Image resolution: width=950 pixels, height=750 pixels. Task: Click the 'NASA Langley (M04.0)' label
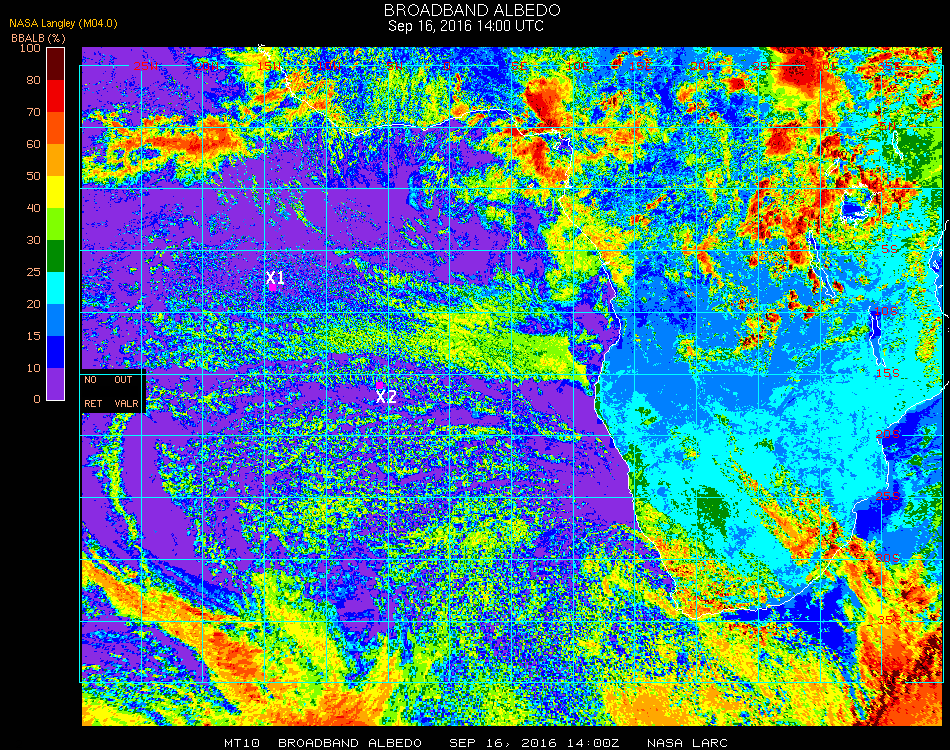click(x=63, y=24)
